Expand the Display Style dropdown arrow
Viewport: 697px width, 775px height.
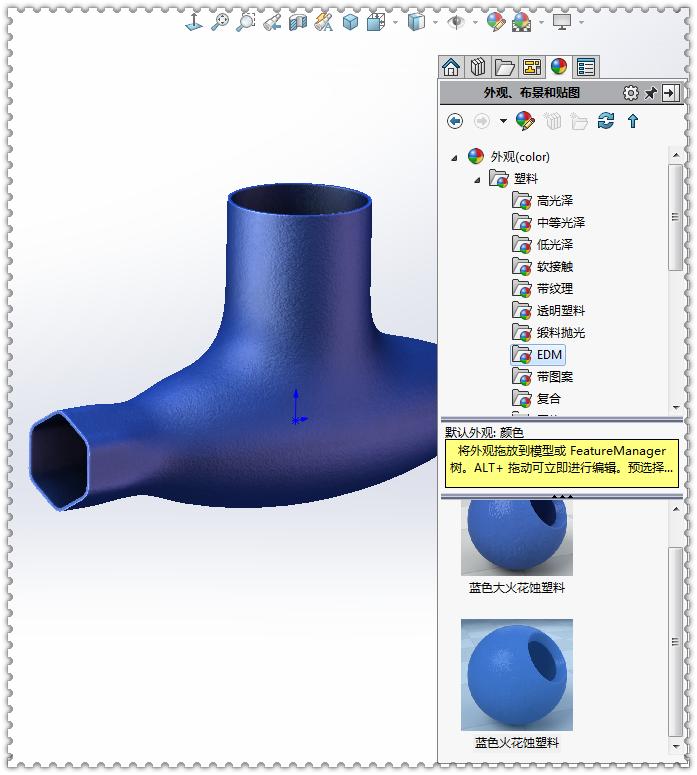point(395,22)
